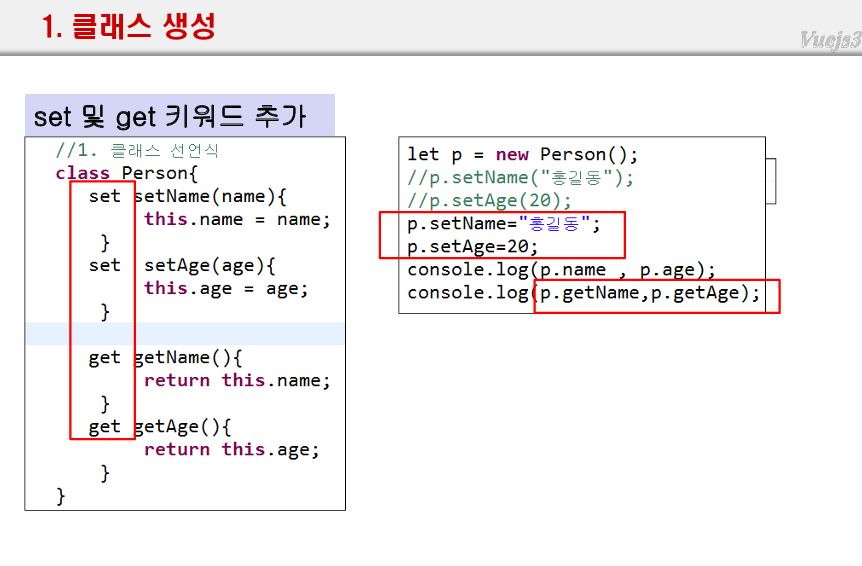Click the "p.setAge=20;" assignment
The image size is (862, 566).
[x=472, y=247]
